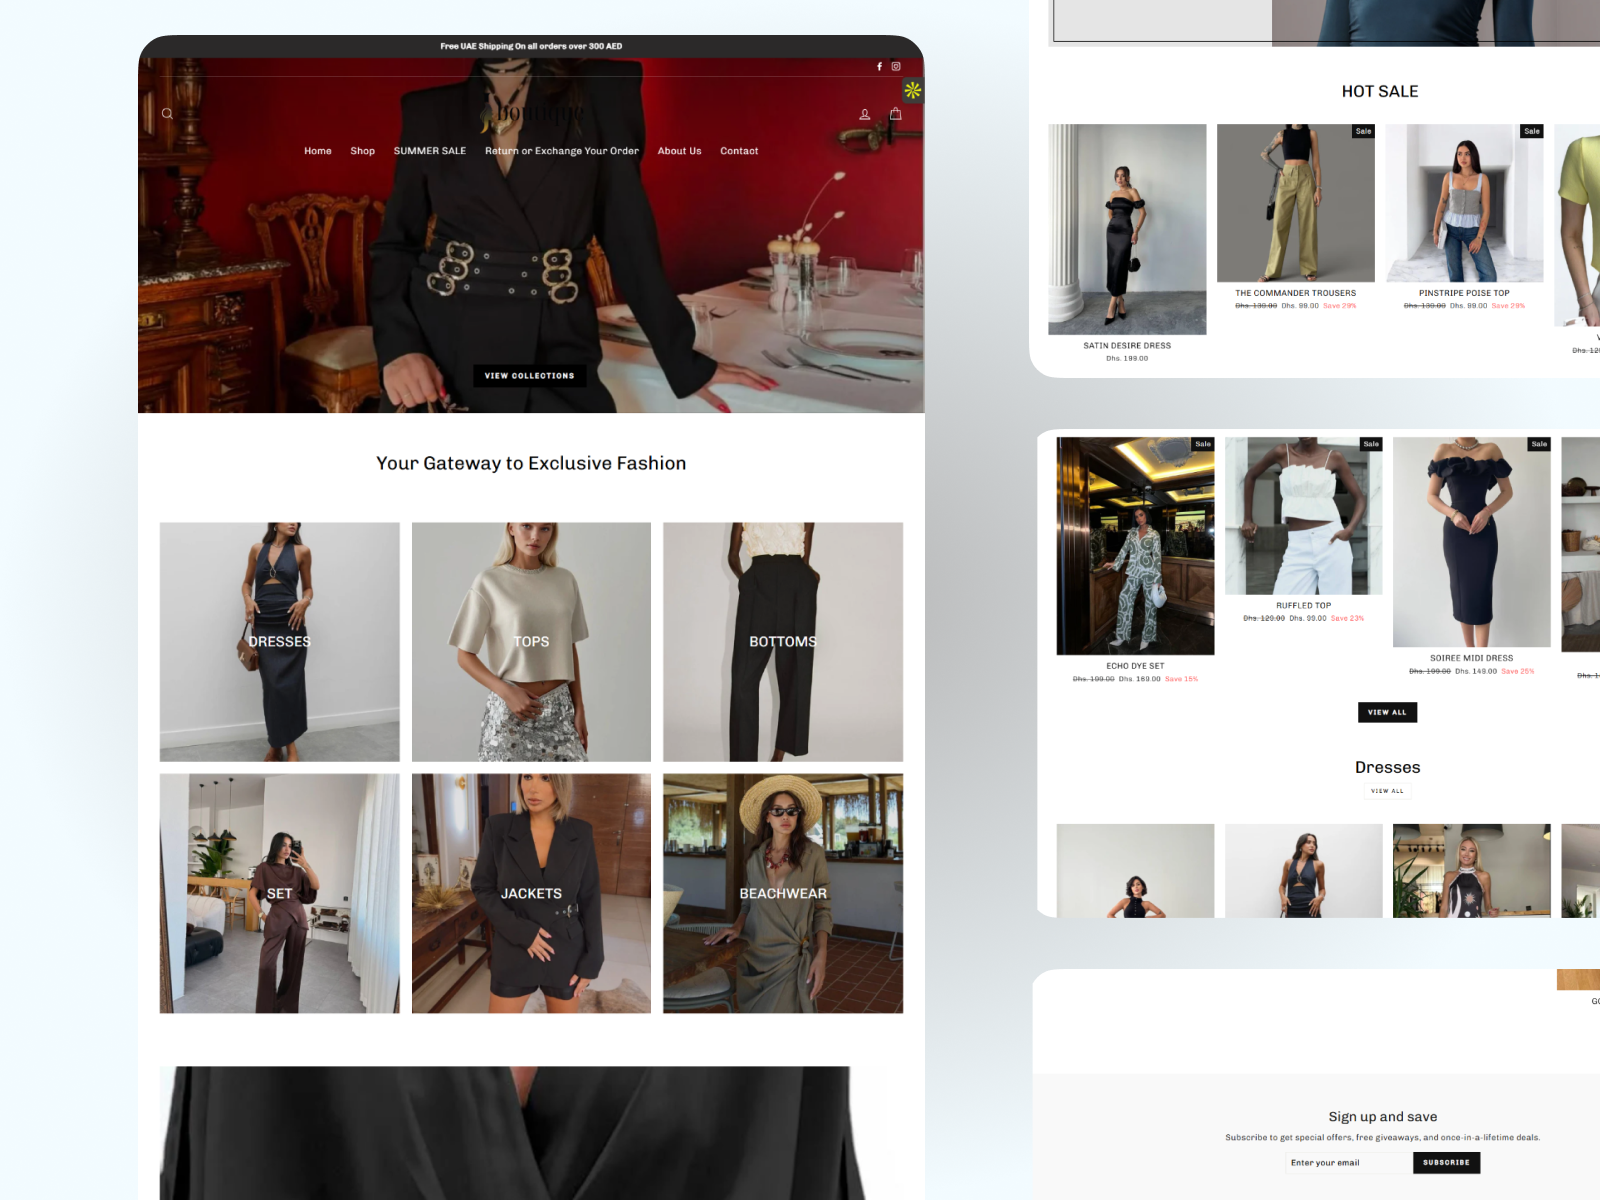
Task: Open the search icon in the header
Action: point(167,114)
